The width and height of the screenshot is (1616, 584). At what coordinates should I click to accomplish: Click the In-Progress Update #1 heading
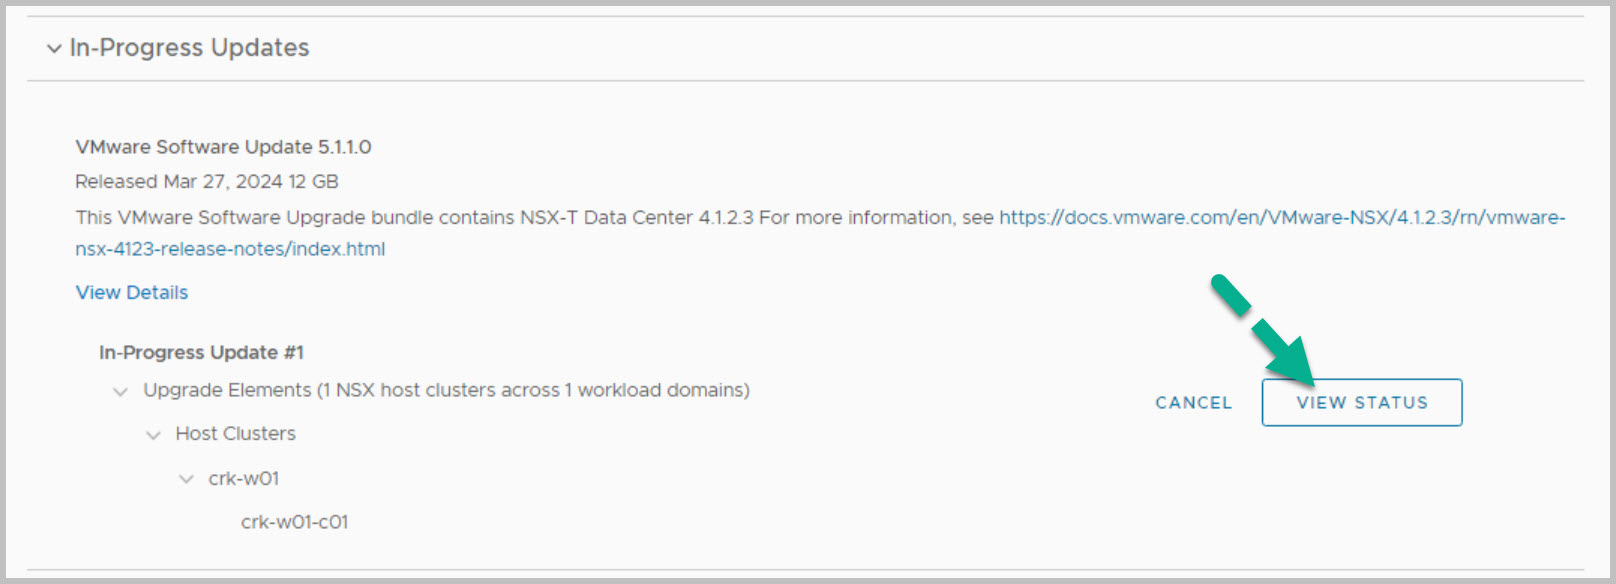click(x=201, y=352)
